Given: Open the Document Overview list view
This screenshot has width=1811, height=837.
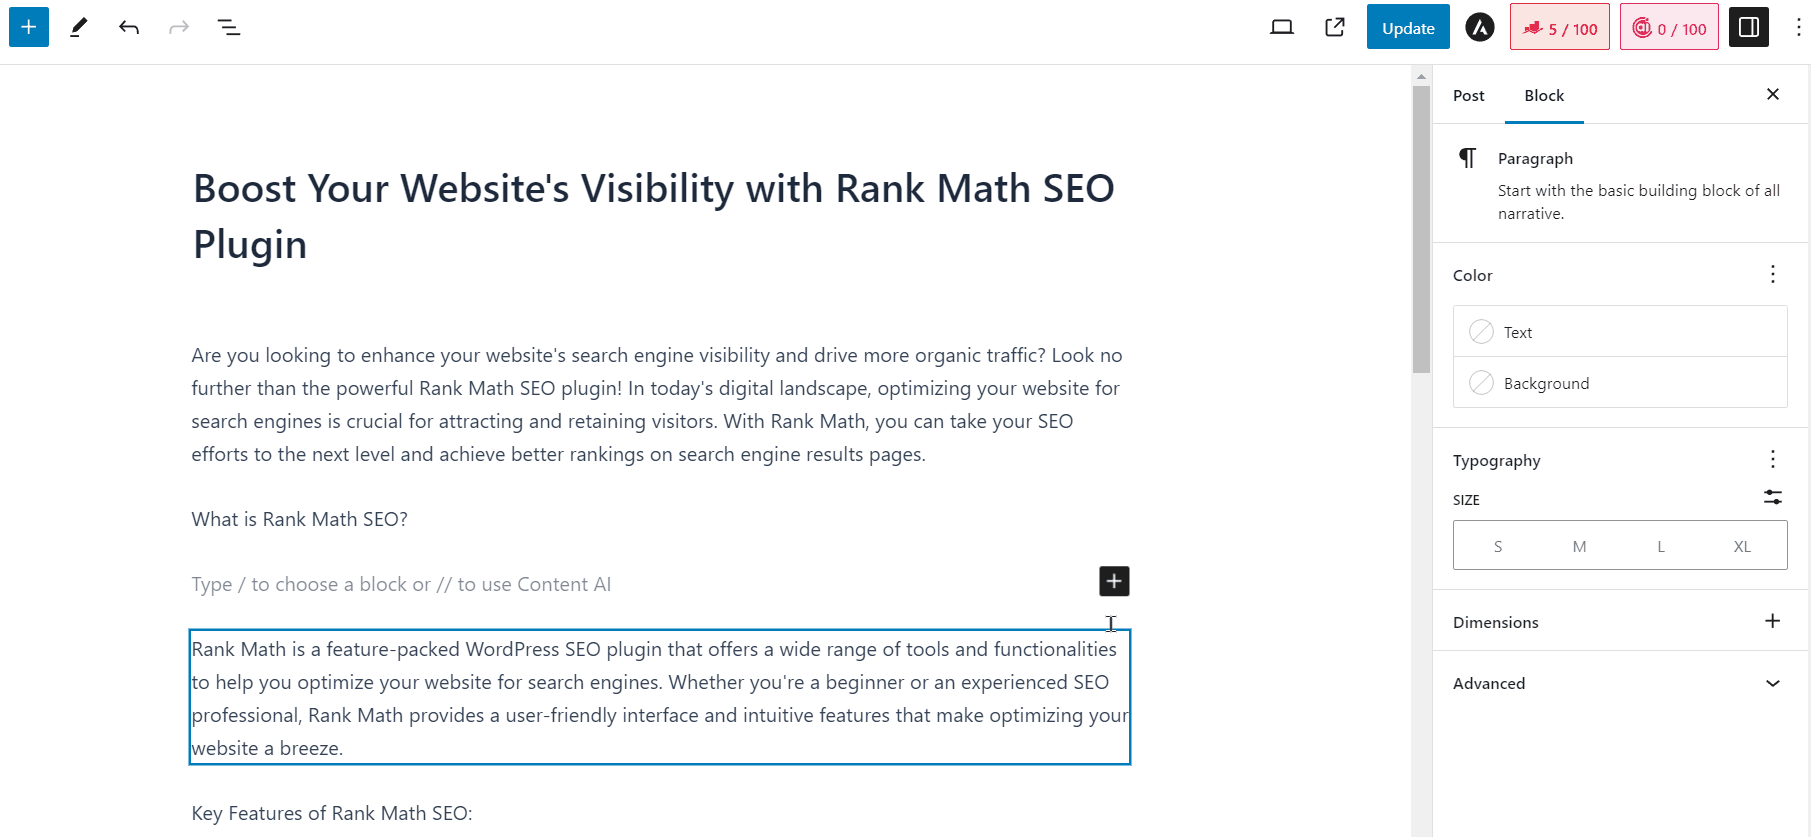Looking at the screenshot, I should [229, 28].
